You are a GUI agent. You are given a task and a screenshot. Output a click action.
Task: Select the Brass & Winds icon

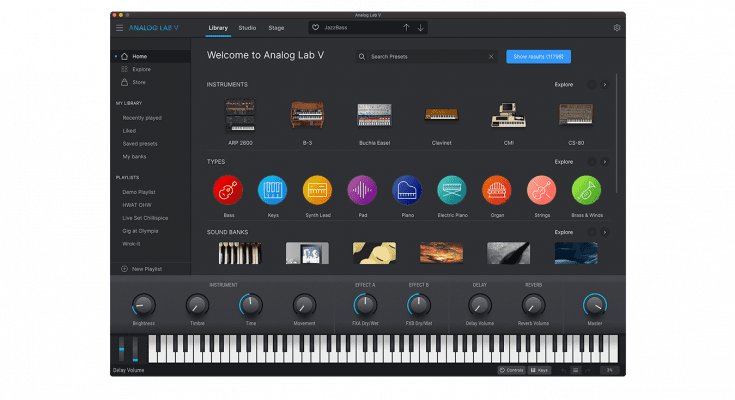coord(586,189)
